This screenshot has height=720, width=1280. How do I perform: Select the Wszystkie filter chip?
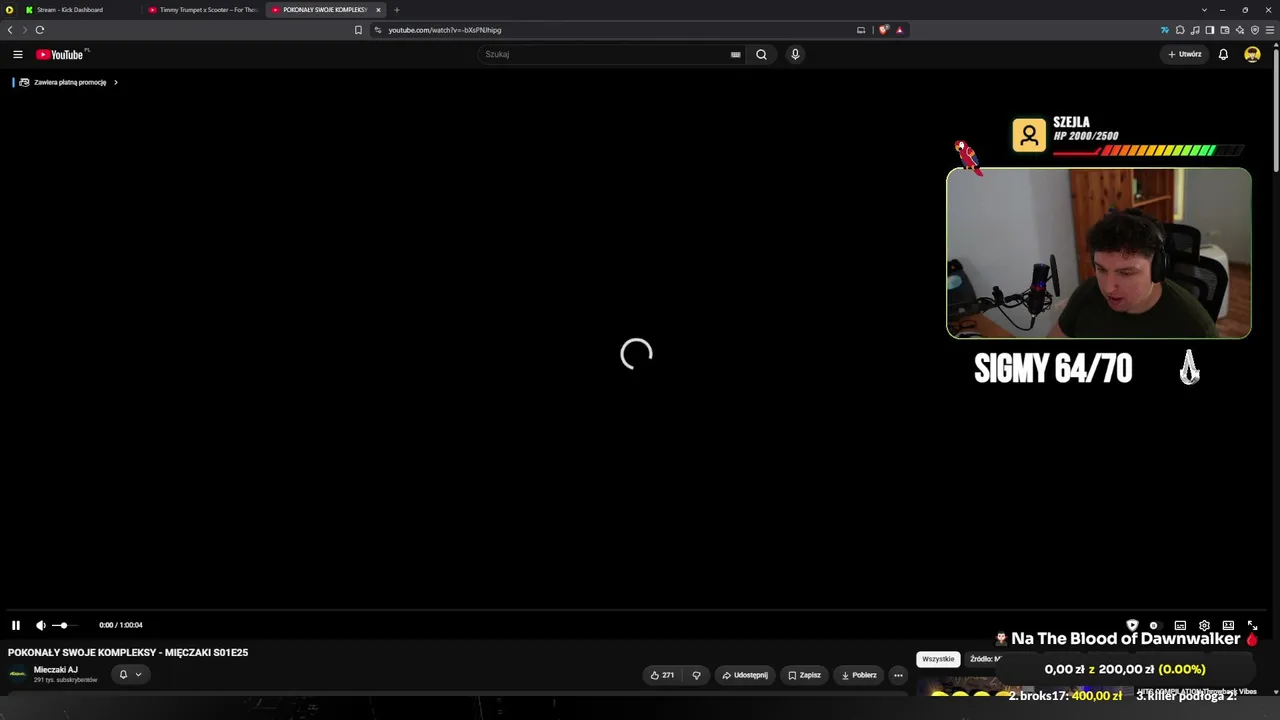click(x=938, y=659)
